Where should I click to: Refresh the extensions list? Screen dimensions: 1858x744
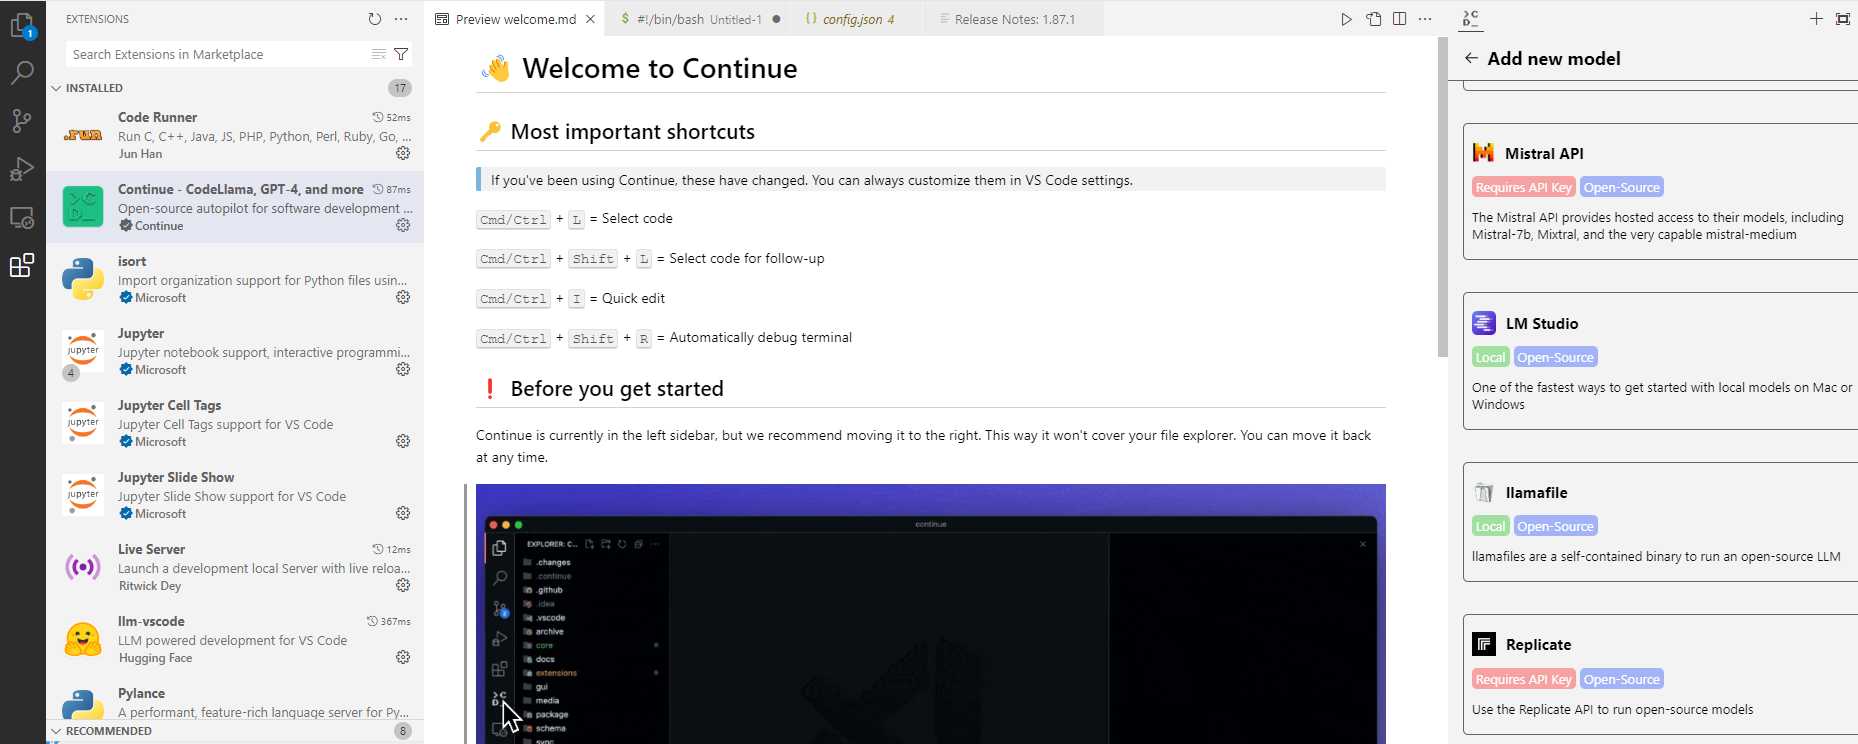374,19
